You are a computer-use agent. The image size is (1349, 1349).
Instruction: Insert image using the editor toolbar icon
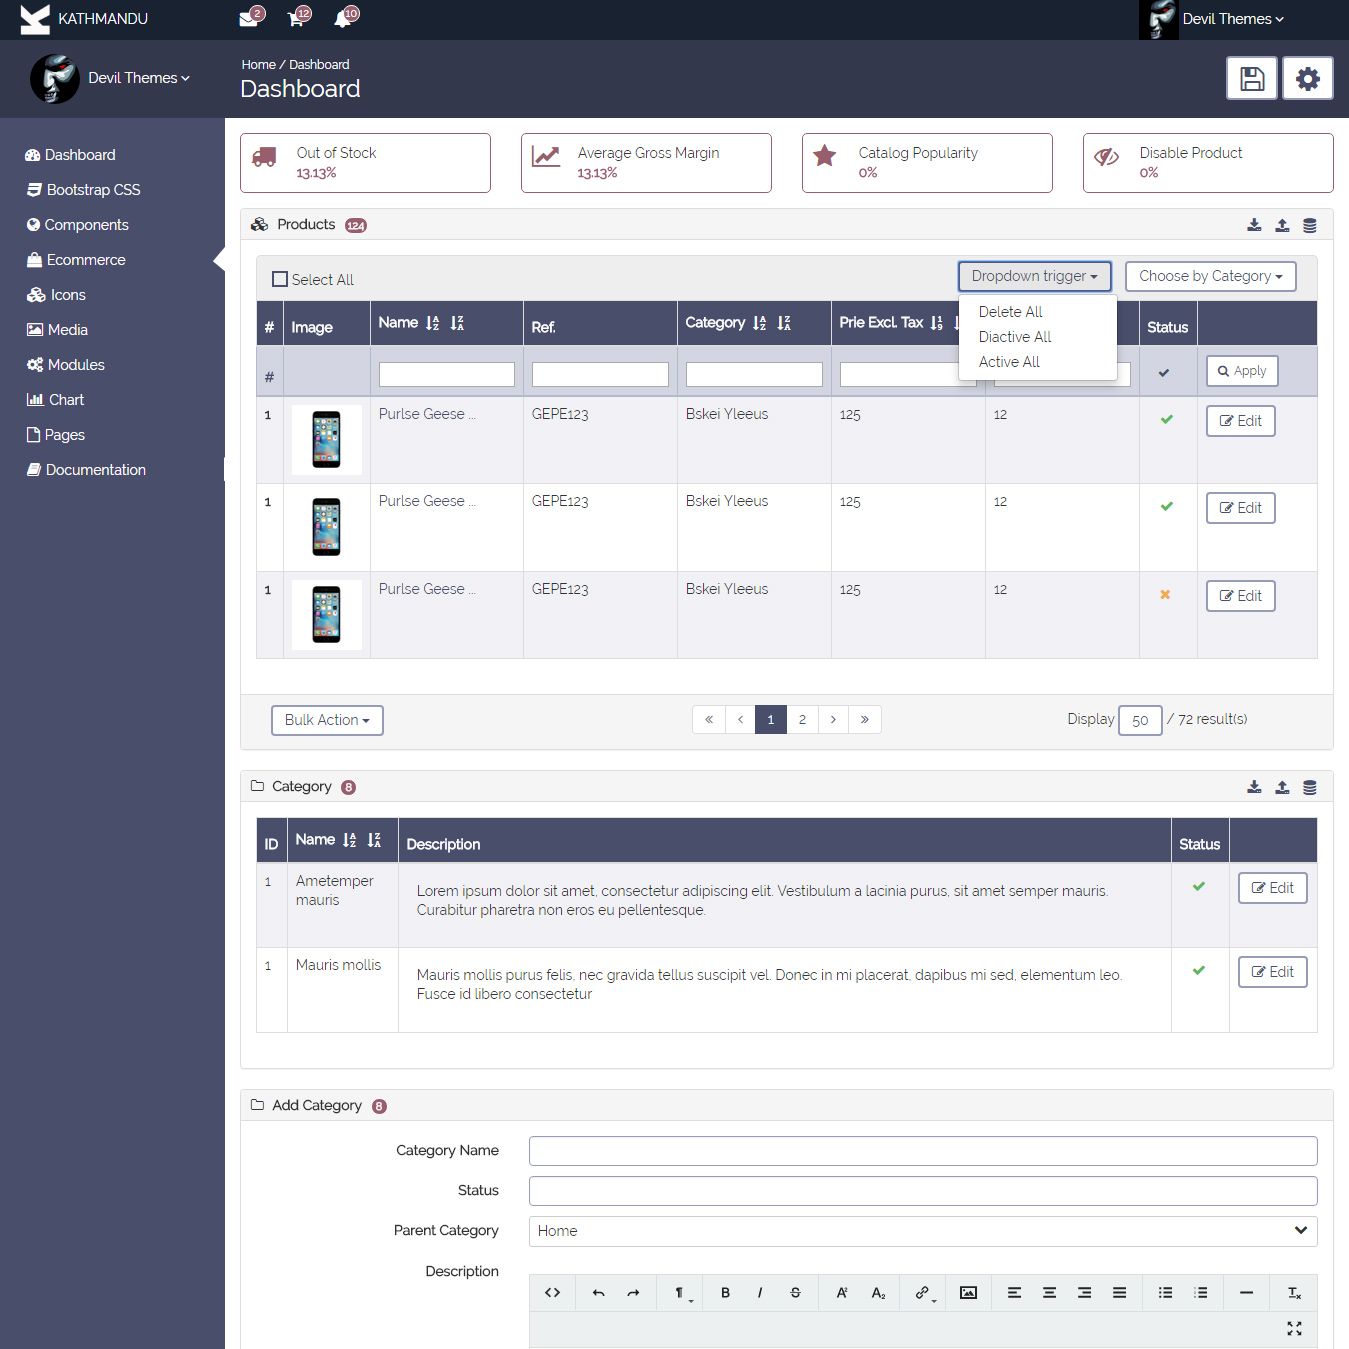tap(968, 1293)
